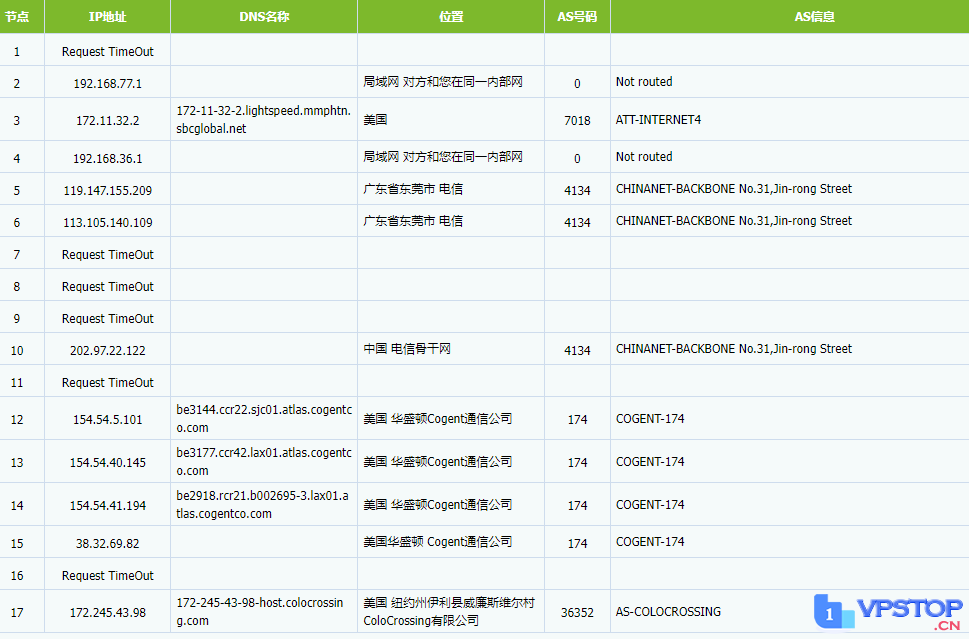Click ATT-INTERNET4 AS info cell
The height and width of the screenshot is (639, 969).
pyautogui.click(x=658, y=120)
